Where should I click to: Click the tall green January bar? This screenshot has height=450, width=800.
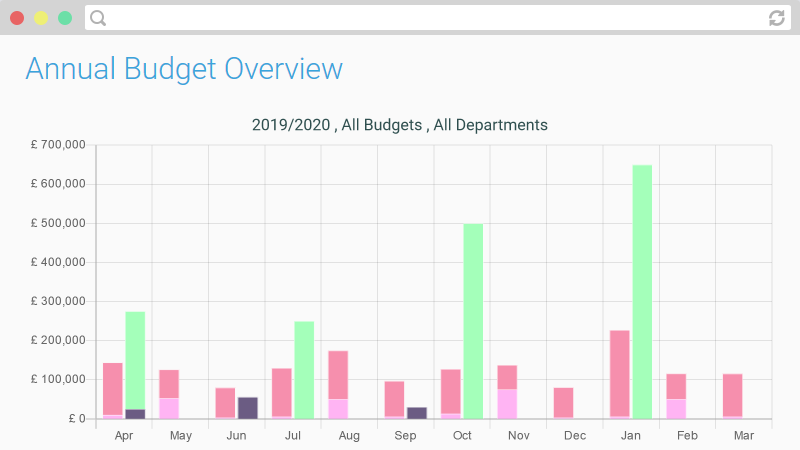point(642,292)
